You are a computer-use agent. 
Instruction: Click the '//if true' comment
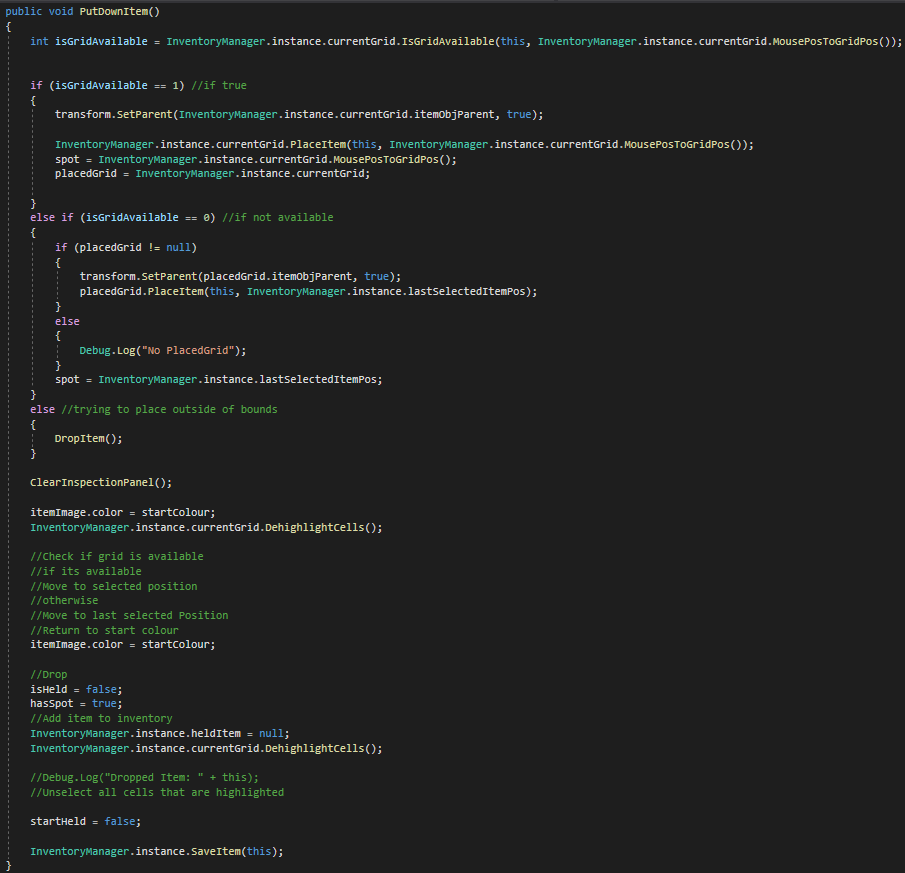pos(219,85)
